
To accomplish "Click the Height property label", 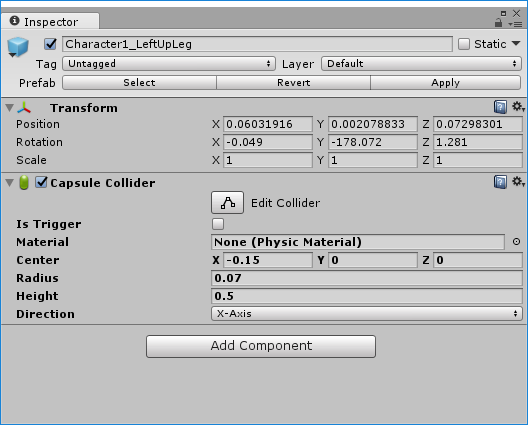I will point(37,296).
